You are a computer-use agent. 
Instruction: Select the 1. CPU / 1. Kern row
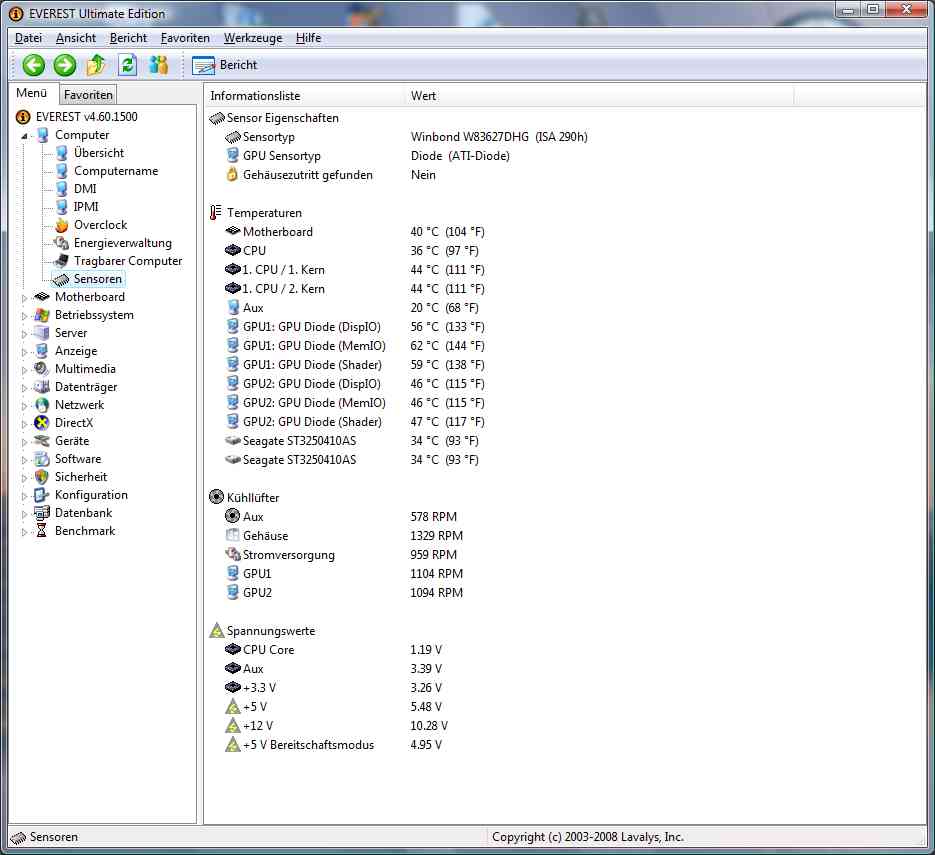[354, 270]
